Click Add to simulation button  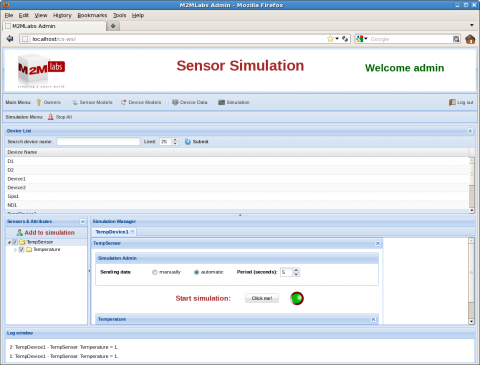(46, 232)
